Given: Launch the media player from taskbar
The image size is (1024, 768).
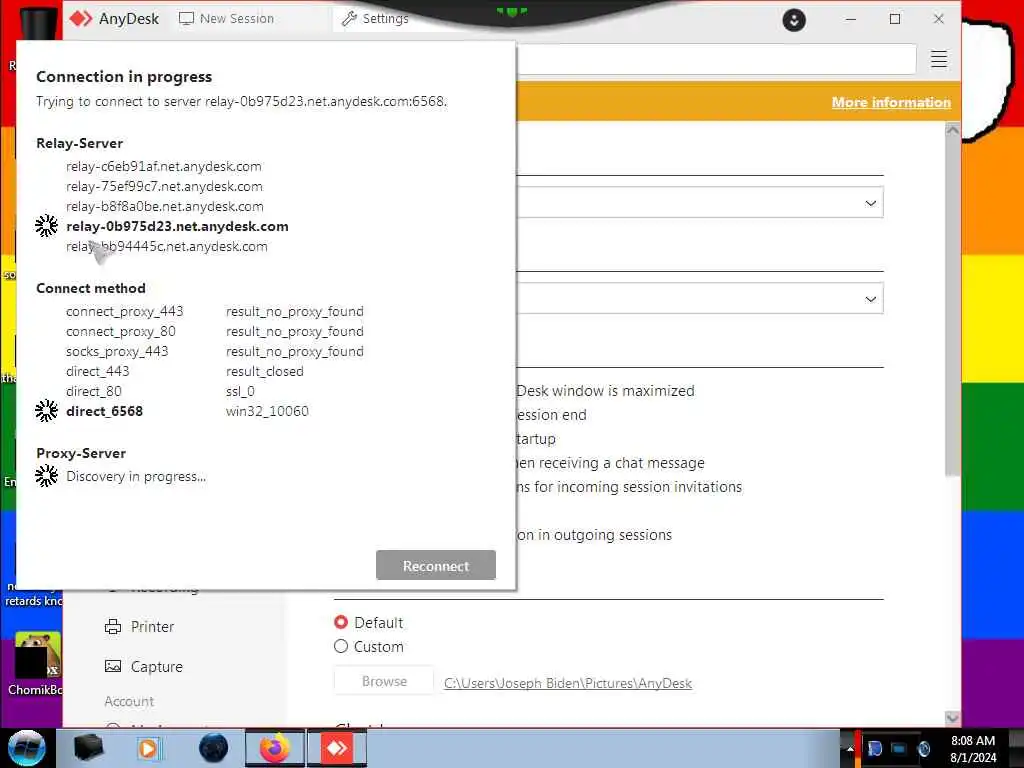Looking at the screenshot, I should point(148,748).
